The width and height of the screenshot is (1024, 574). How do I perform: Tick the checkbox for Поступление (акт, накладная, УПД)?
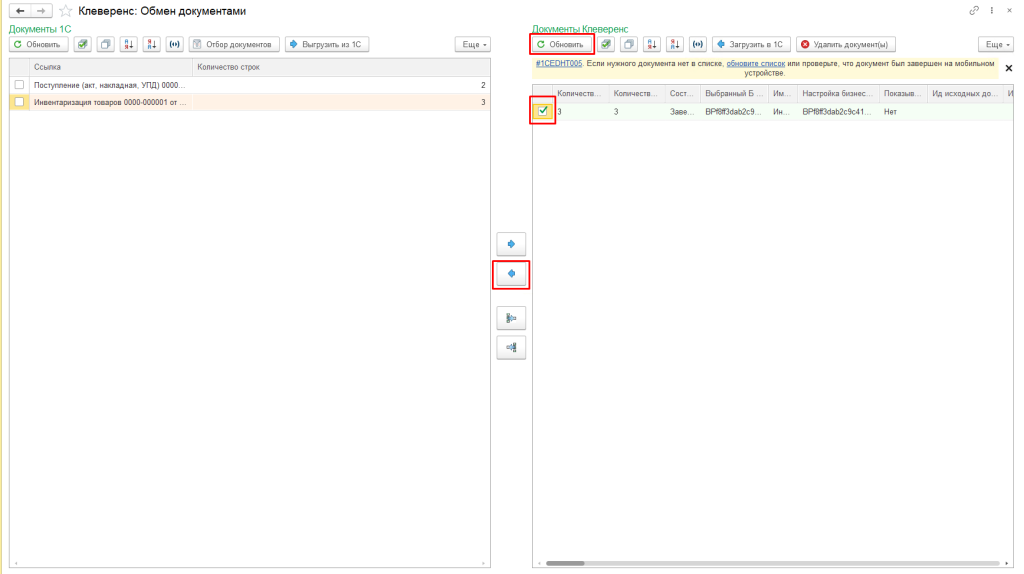[x=19, y=85]
